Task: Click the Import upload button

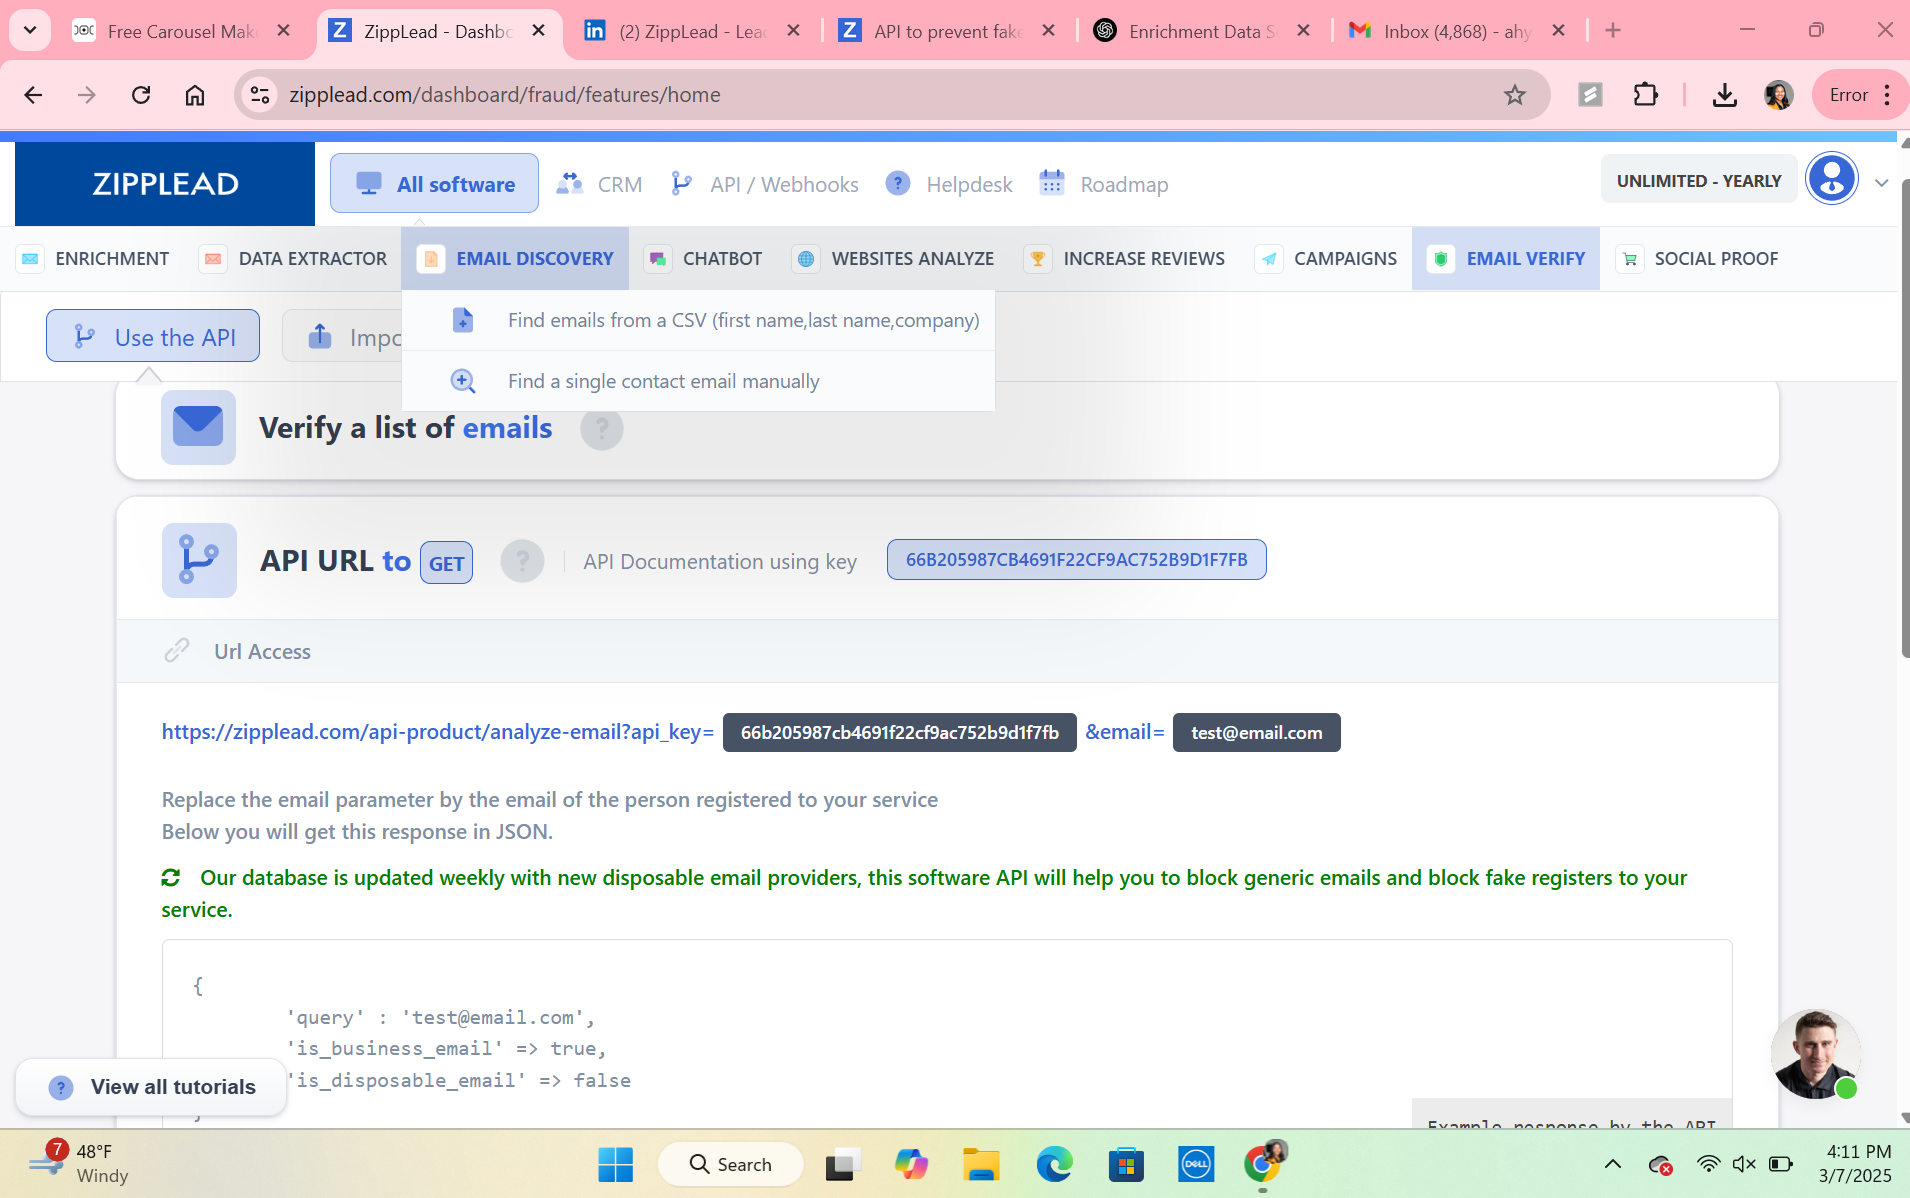Action: tap(343, 336)
